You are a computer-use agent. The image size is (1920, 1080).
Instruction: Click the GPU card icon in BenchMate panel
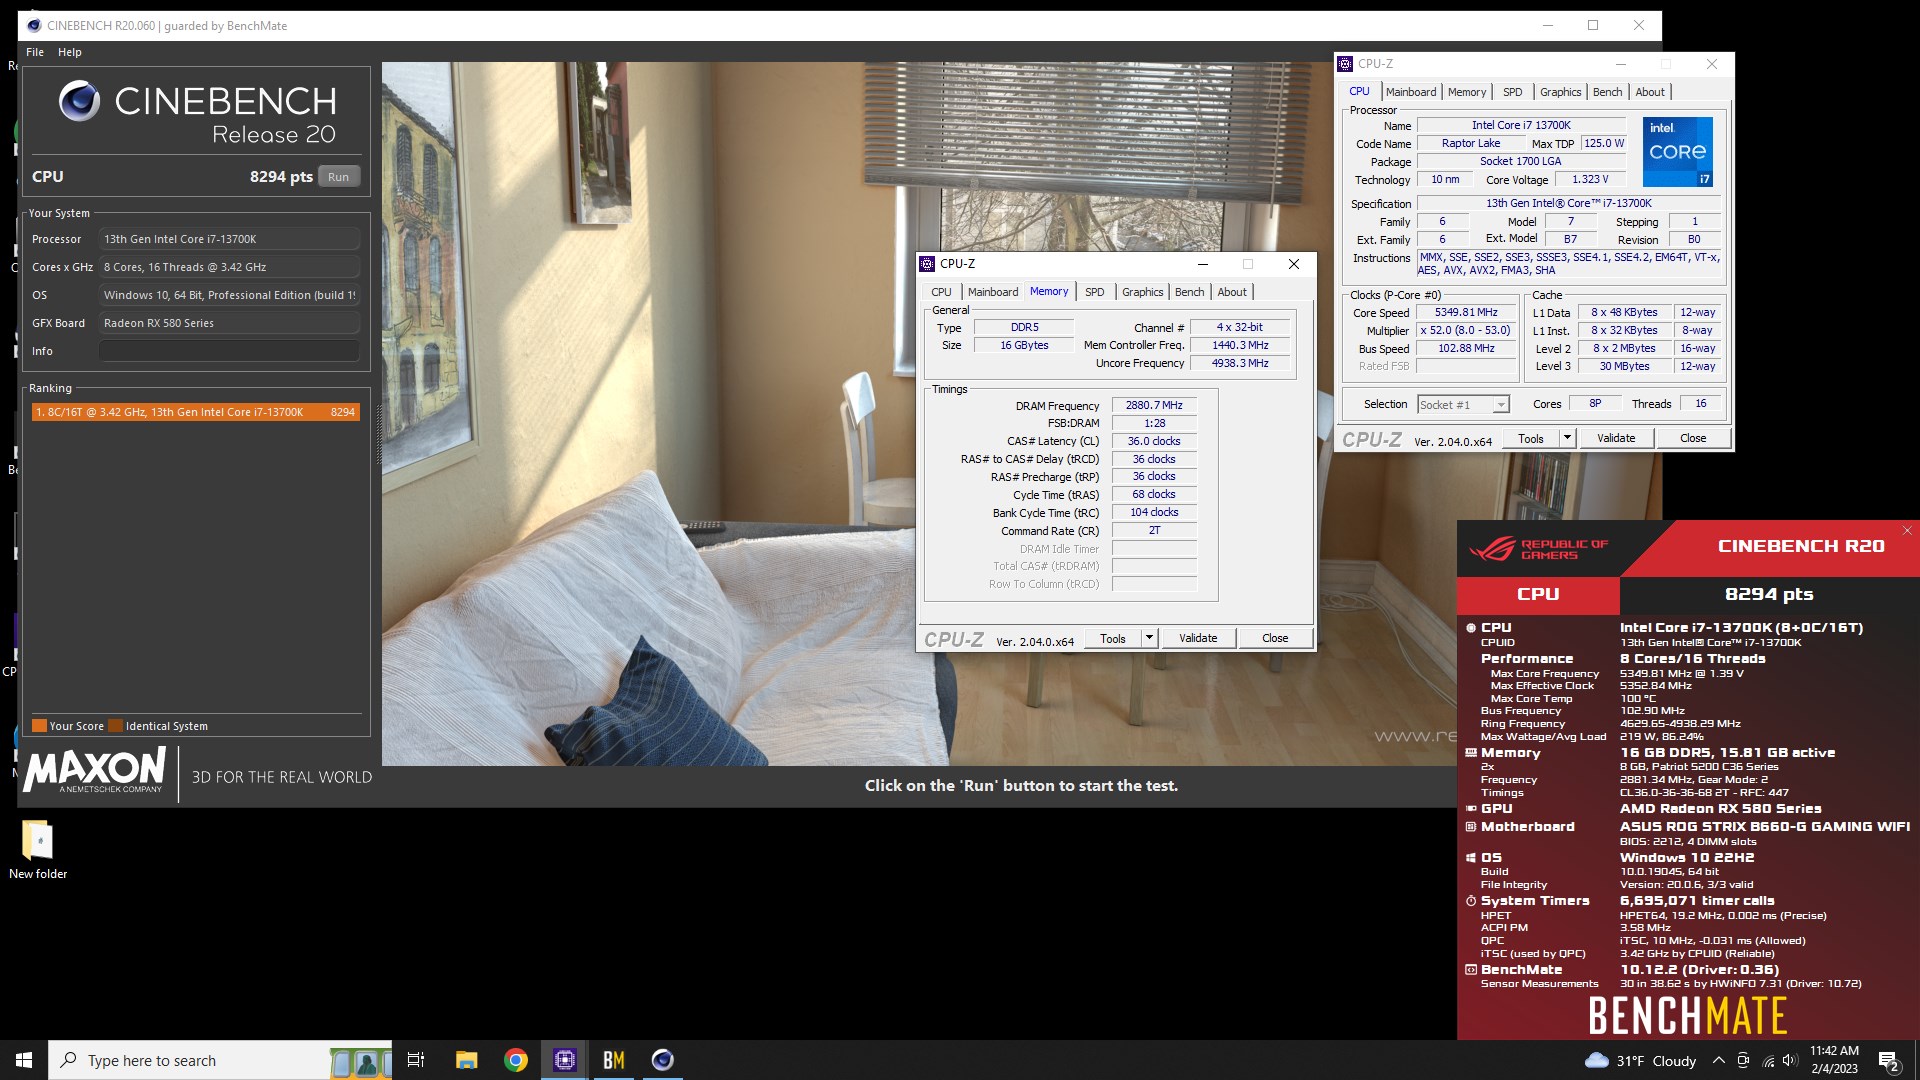point(1471,809)
